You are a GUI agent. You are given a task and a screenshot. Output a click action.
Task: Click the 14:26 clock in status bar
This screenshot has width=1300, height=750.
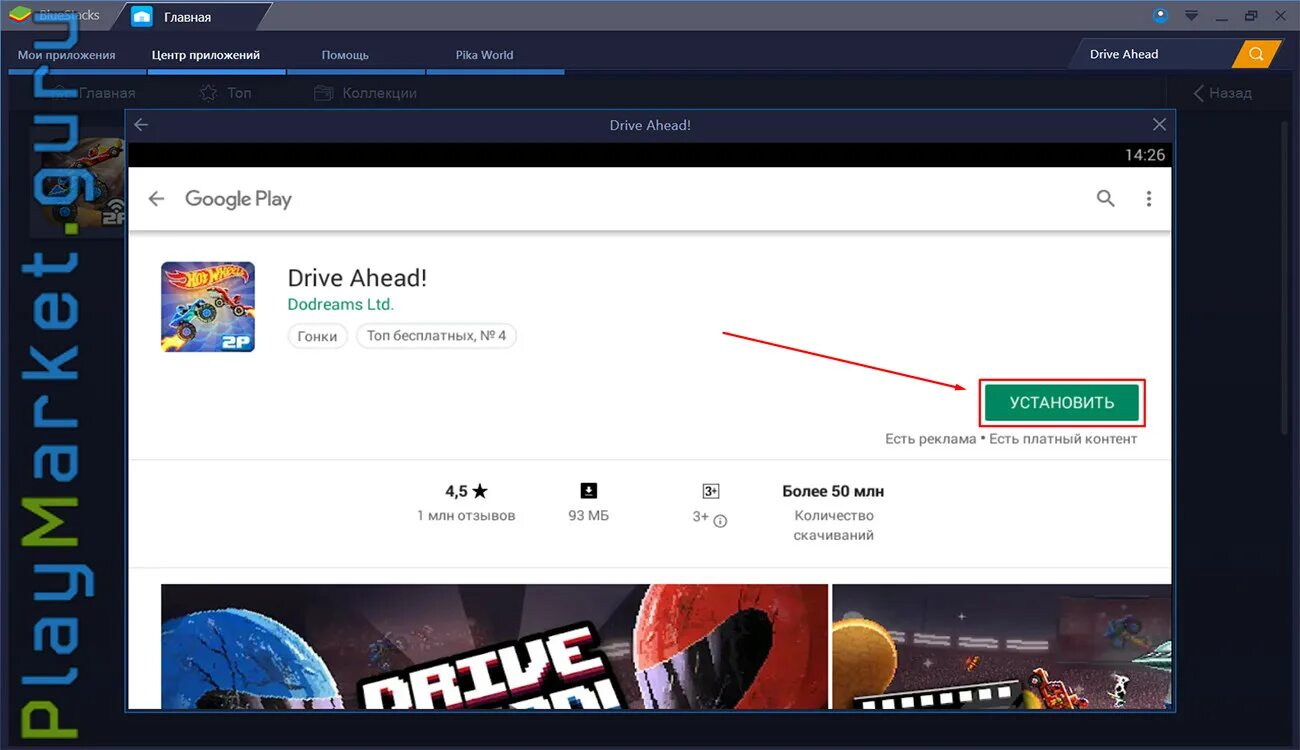pos(1145,155)
